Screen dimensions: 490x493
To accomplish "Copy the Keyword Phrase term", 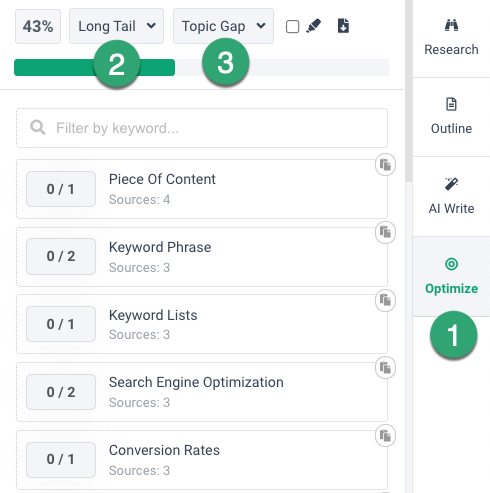I will click(x=385, y=232).
